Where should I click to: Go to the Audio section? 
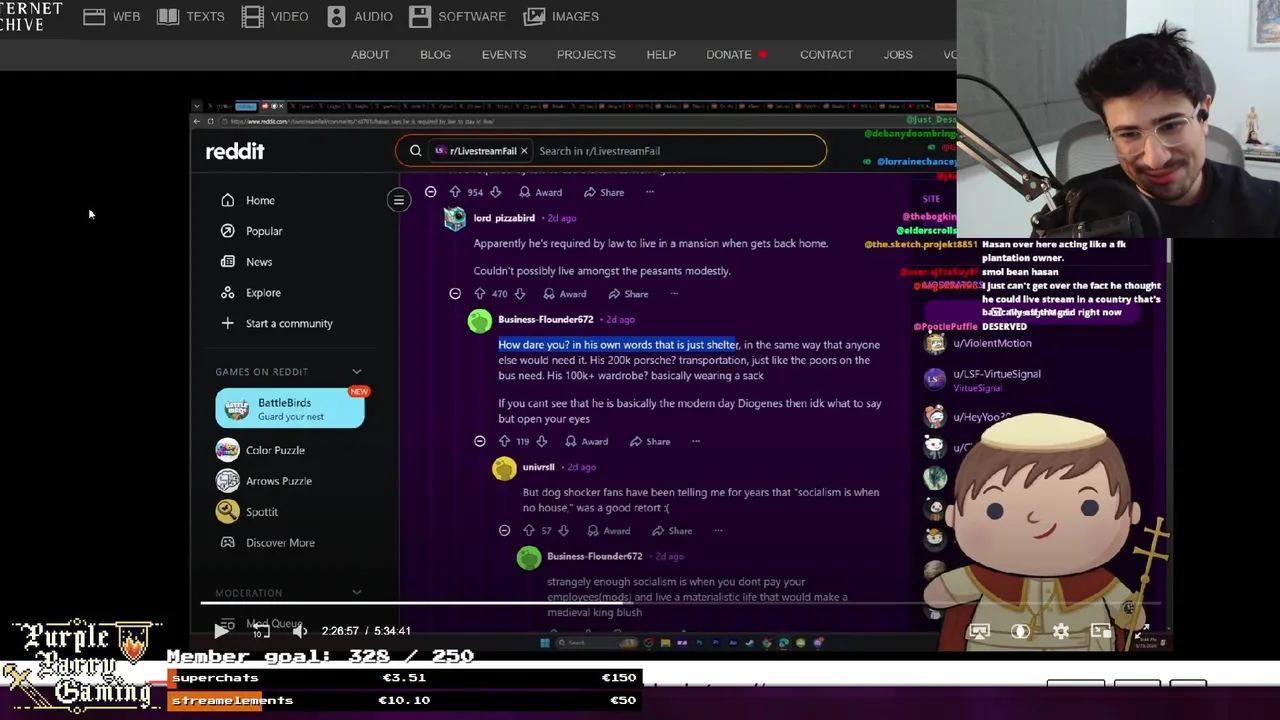360,16
